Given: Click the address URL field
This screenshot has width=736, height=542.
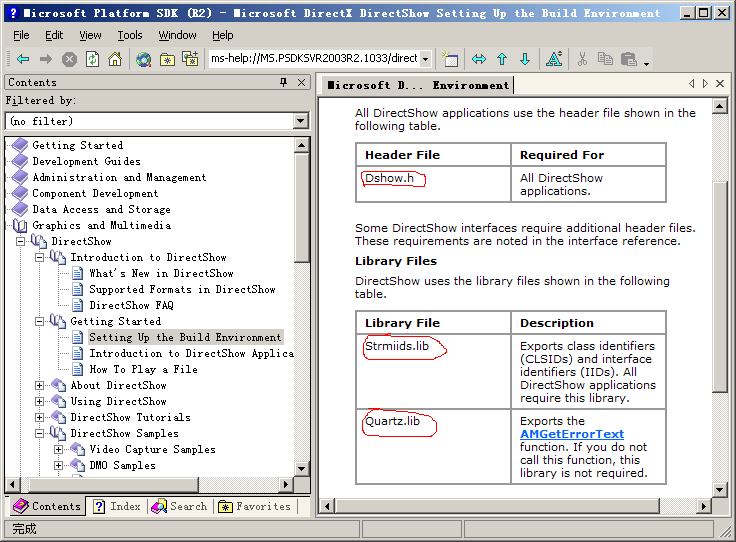Looking at the screenshot, I should coord(314,59).
